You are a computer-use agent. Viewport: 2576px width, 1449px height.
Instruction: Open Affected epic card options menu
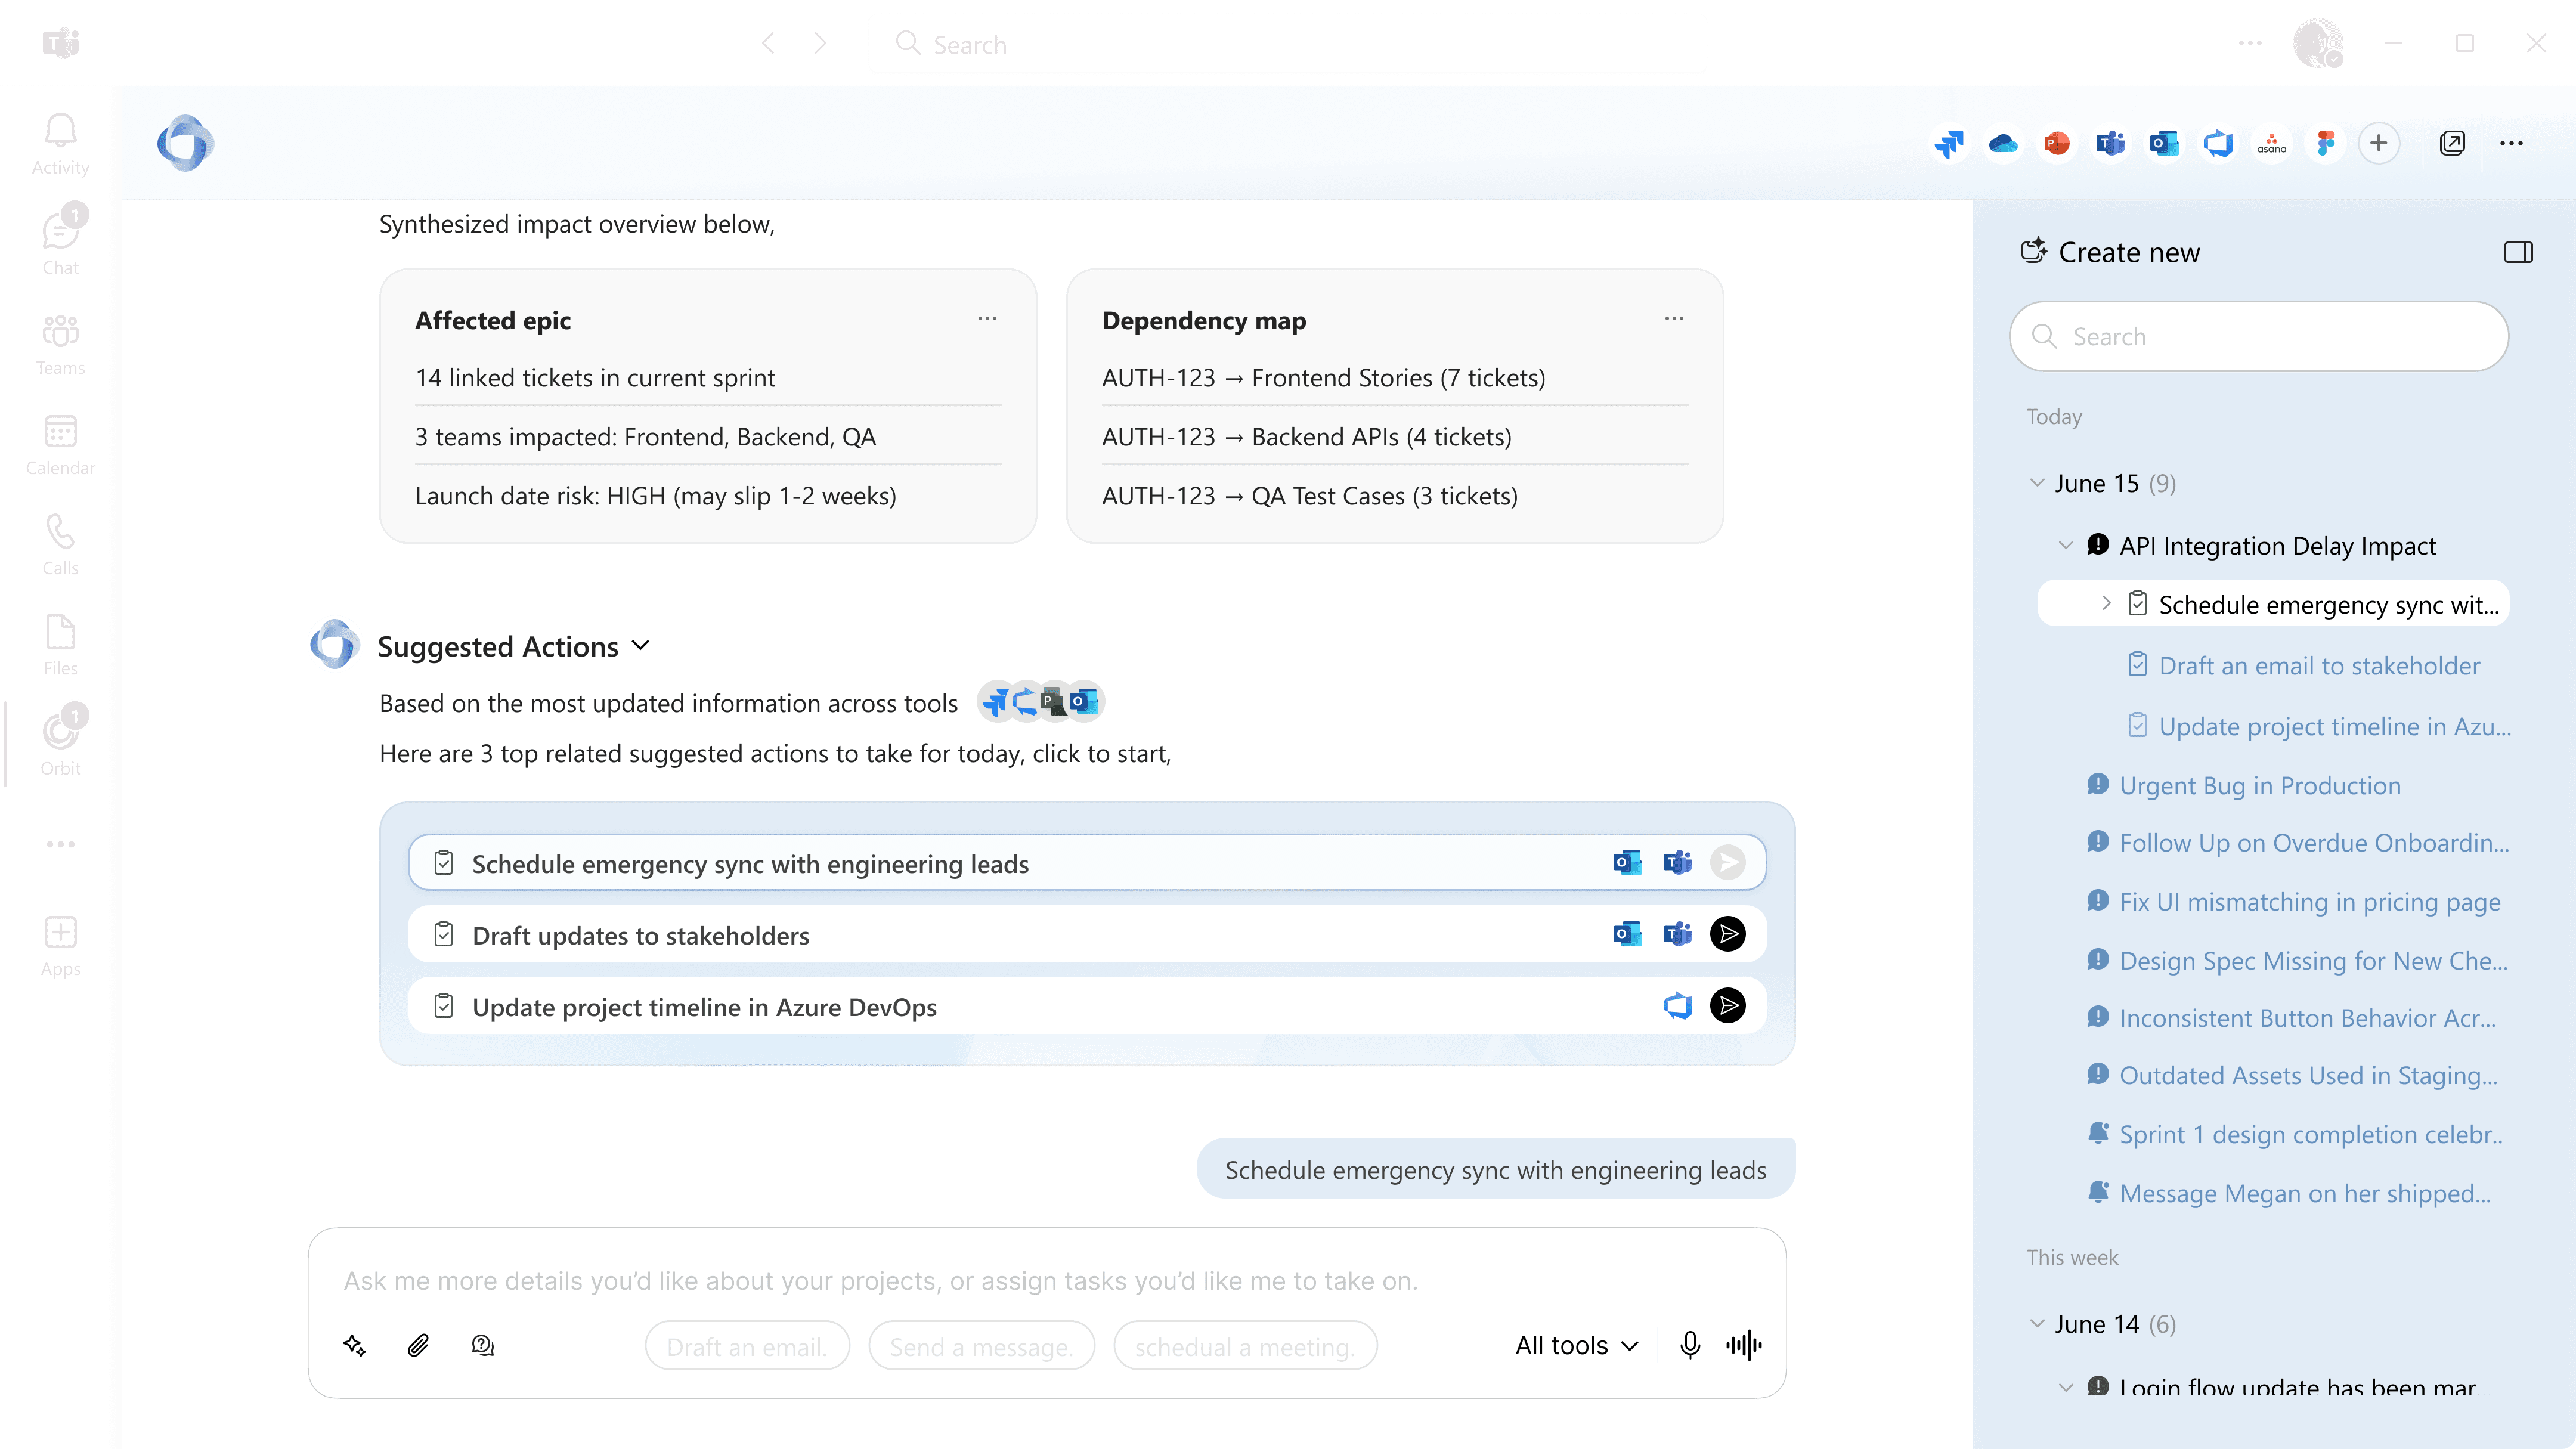987,319
